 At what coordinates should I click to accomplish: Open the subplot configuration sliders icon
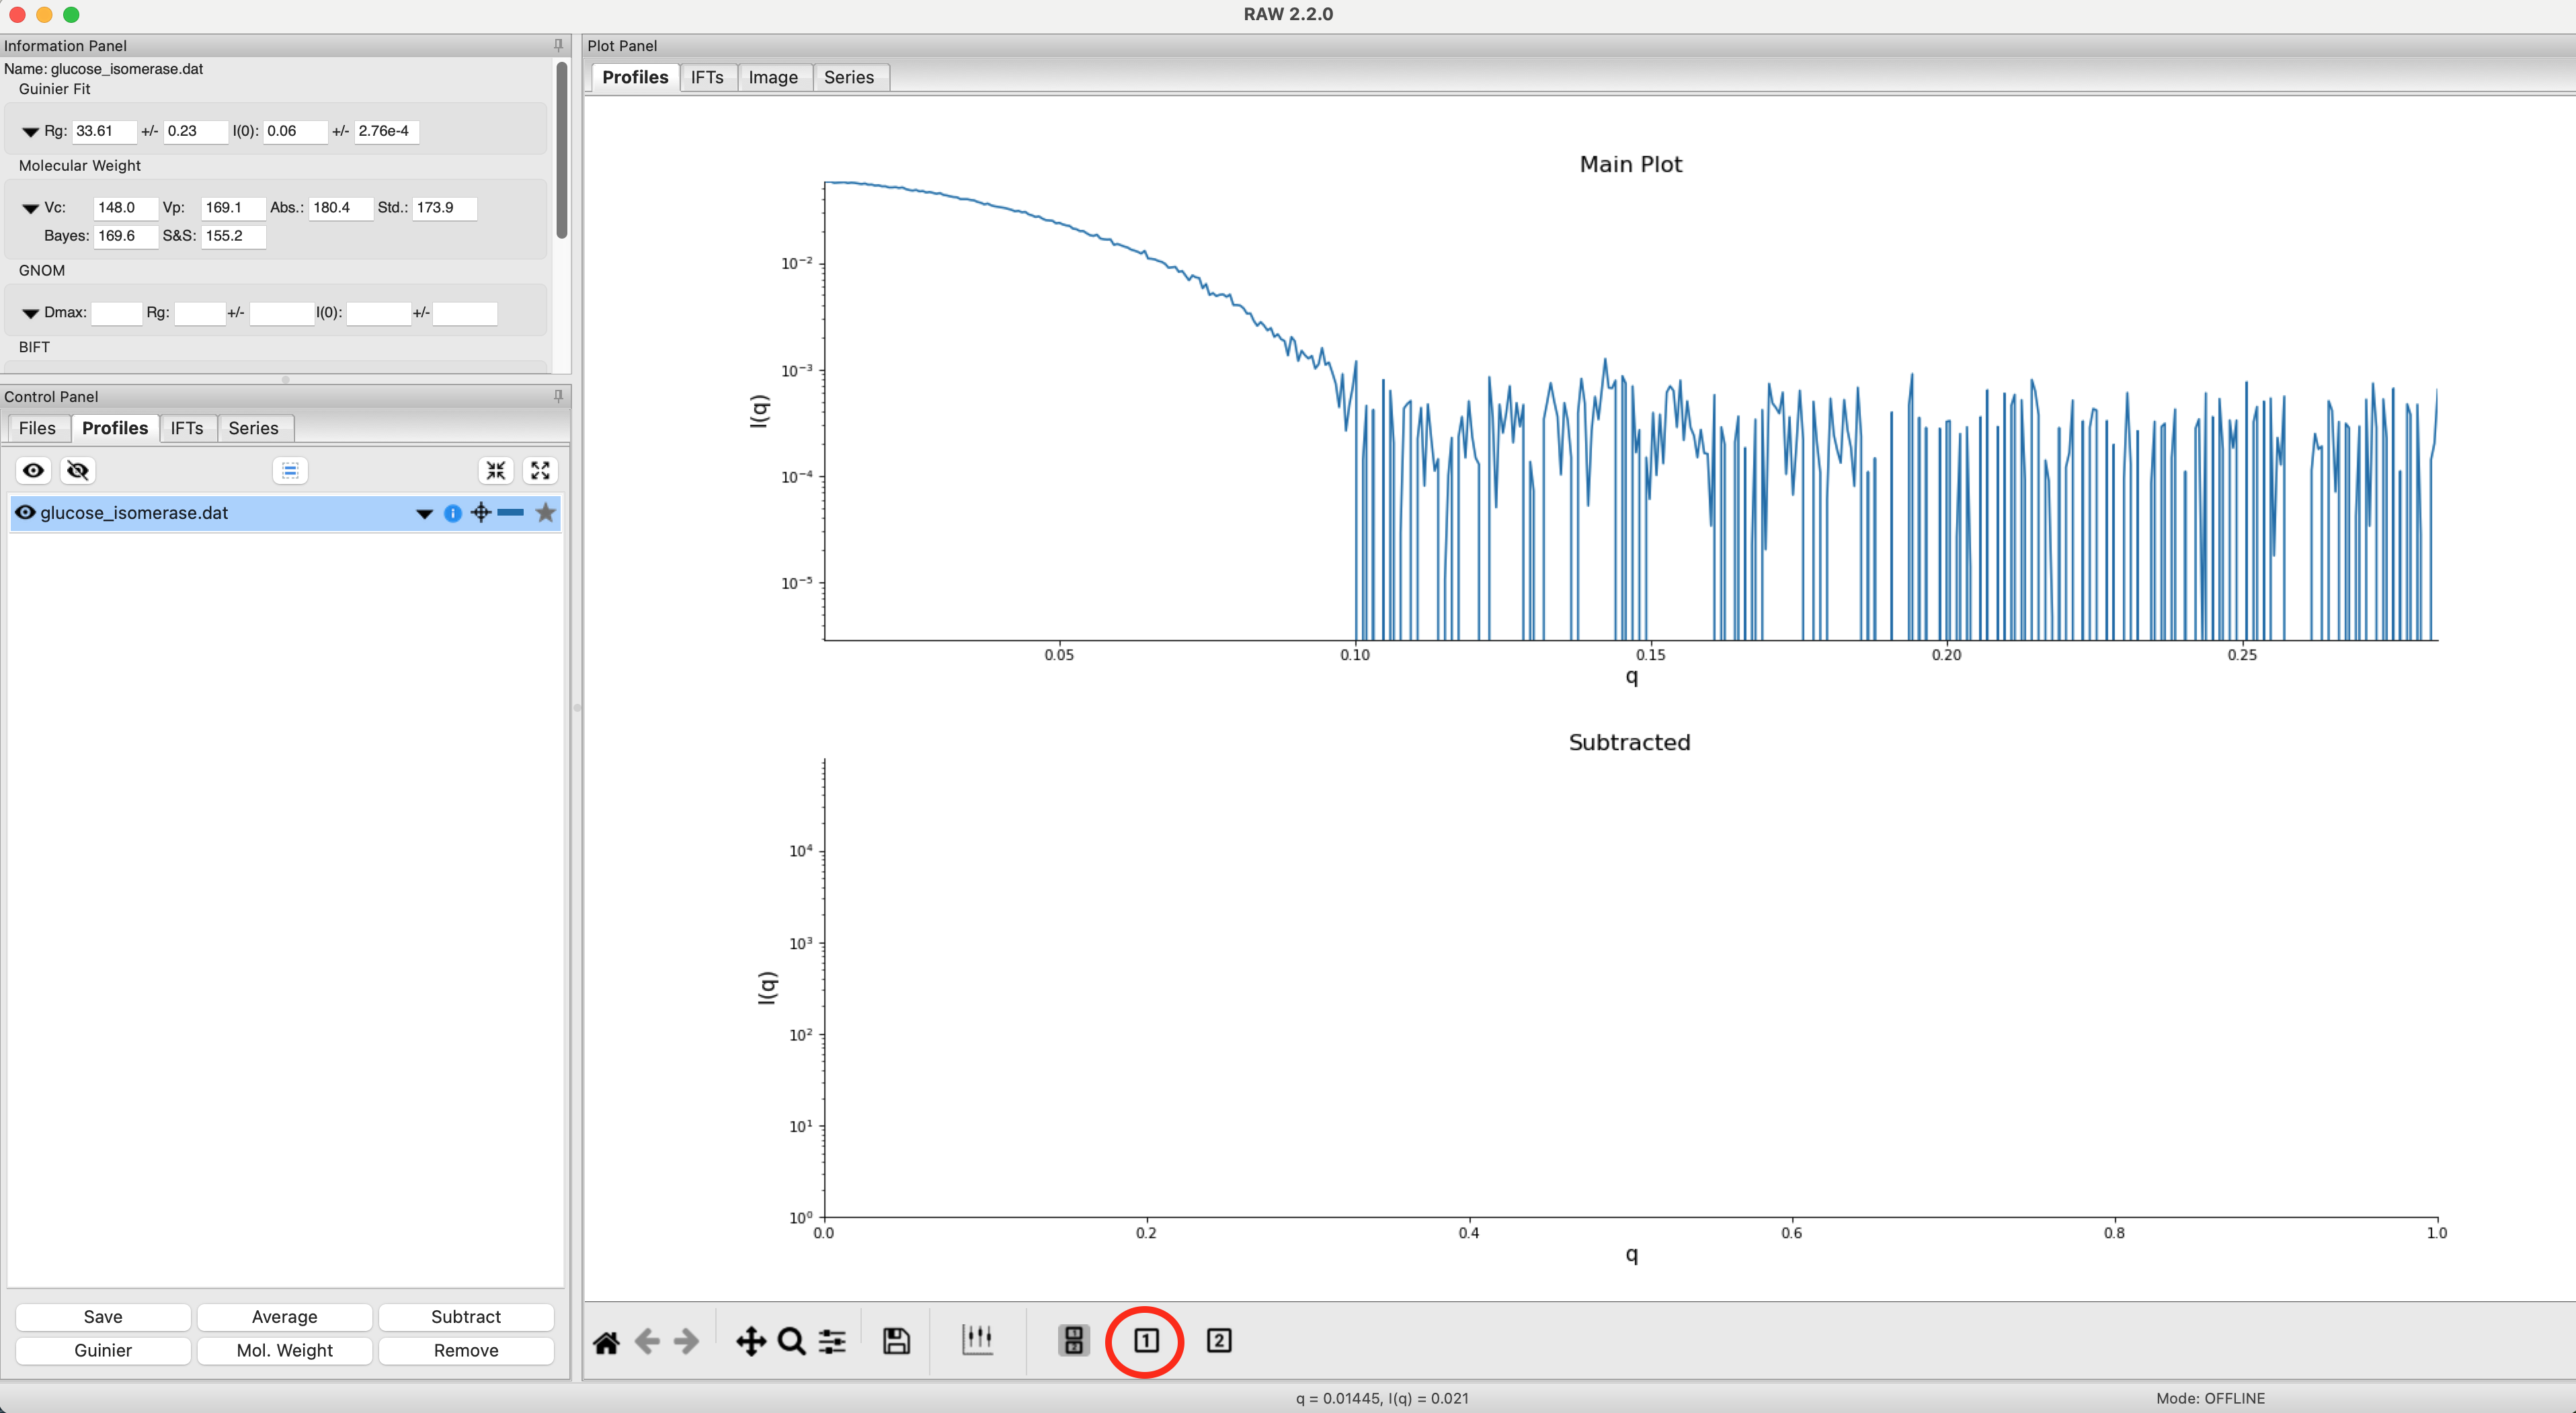pos(832,1341)
